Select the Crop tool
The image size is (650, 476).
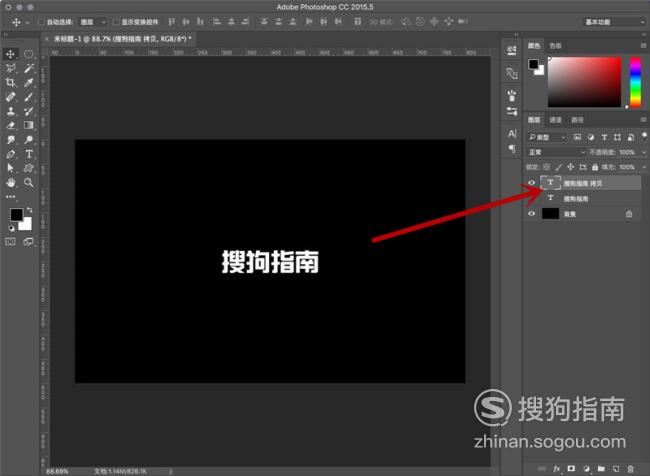10,83
